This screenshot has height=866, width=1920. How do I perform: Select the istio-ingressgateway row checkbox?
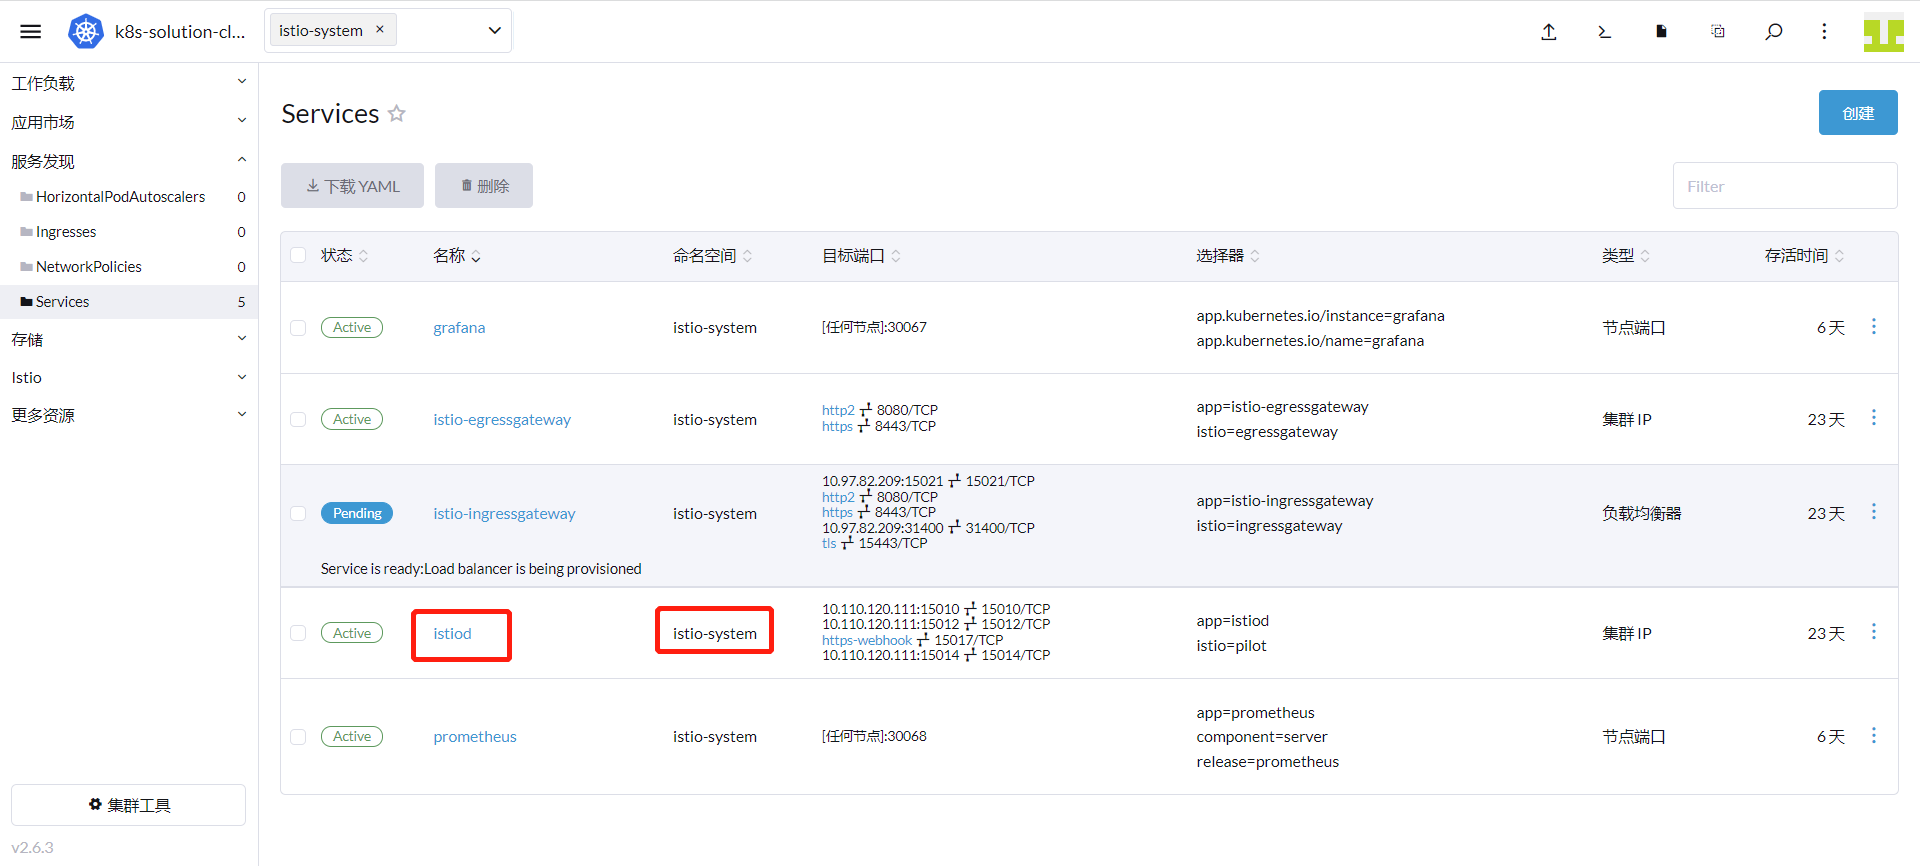[x=298, y=513]
